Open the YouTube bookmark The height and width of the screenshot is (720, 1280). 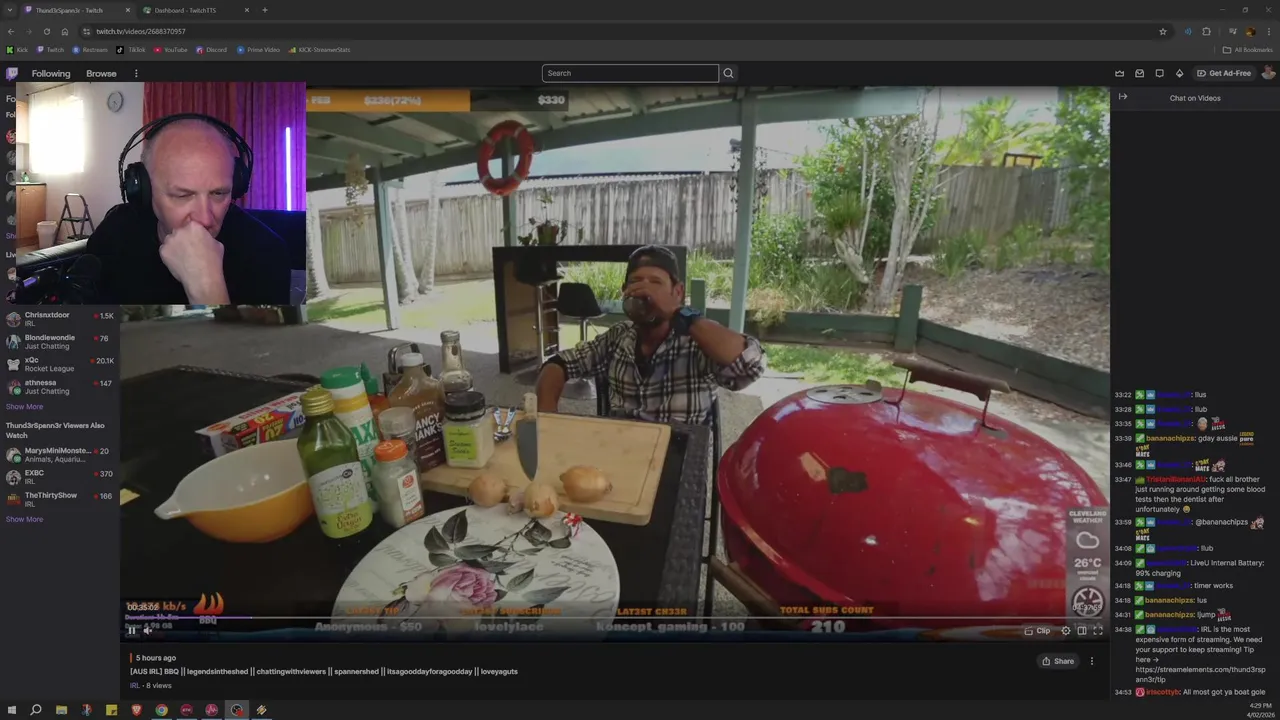(170, 50)
